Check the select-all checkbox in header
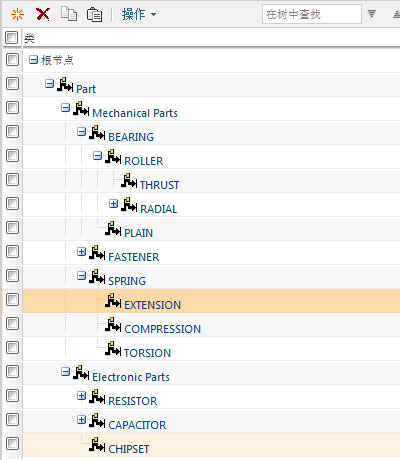 11,37
